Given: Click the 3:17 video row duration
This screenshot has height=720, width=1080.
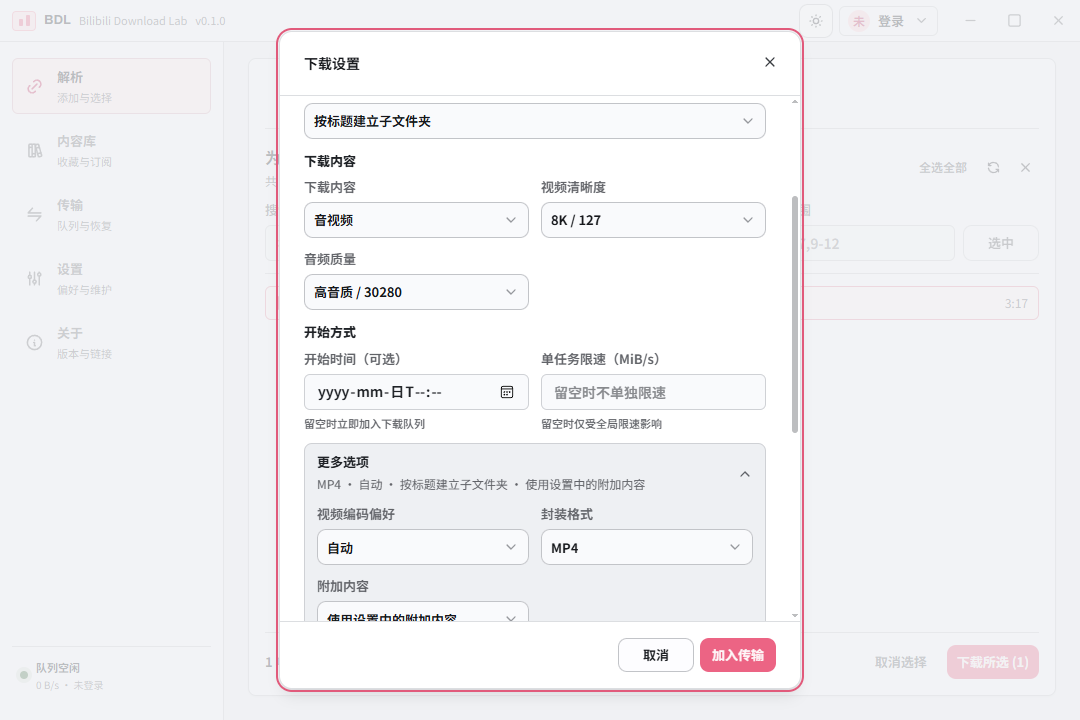Looking at the screenshot, I should pos(1016,304).
